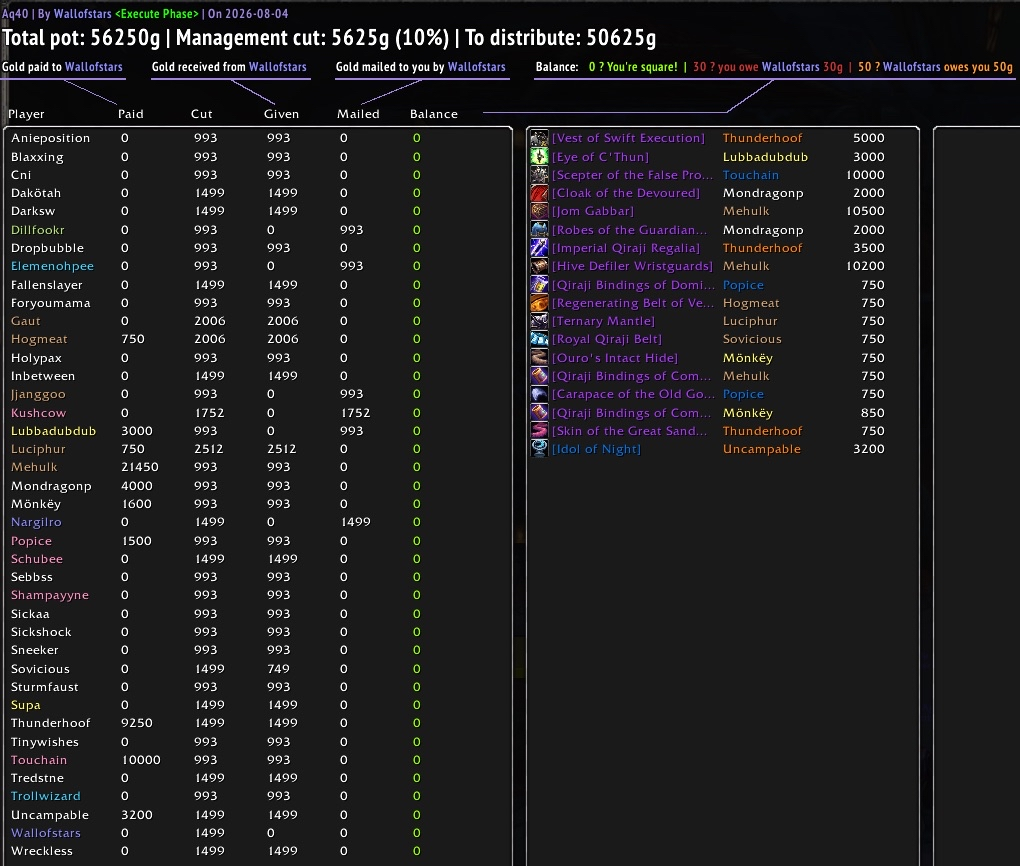Click the 'You're square!' balance legend
The width and height of the screenshot is (1020, 866).
coord(633,67)
